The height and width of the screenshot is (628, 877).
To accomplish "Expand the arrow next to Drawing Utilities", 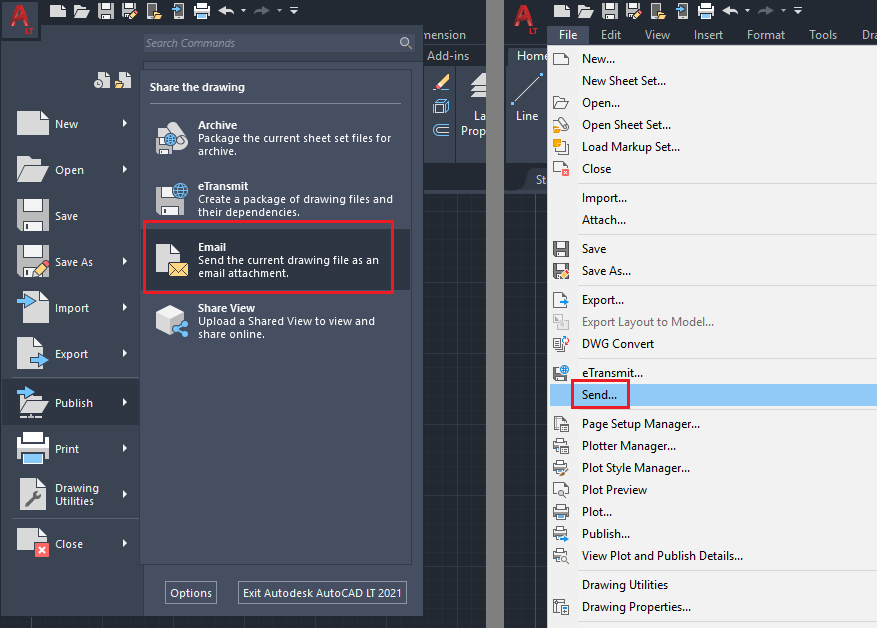I will click(125, 494).
